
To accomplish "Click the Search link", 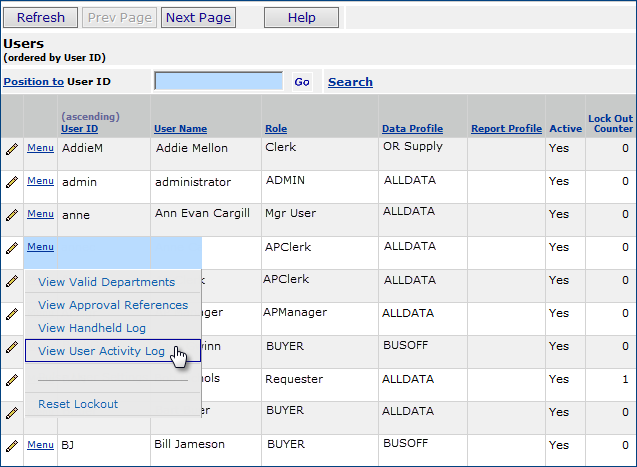I will 350,82.
